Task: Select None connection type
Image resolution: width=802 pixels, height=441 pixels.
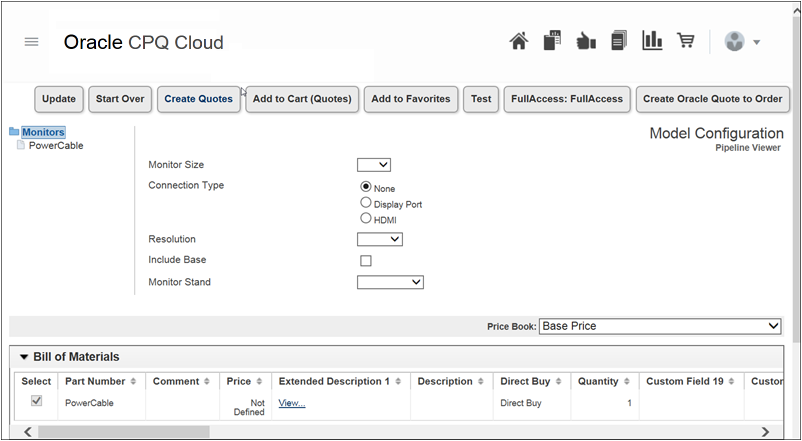Action: (x=365, y=187)
